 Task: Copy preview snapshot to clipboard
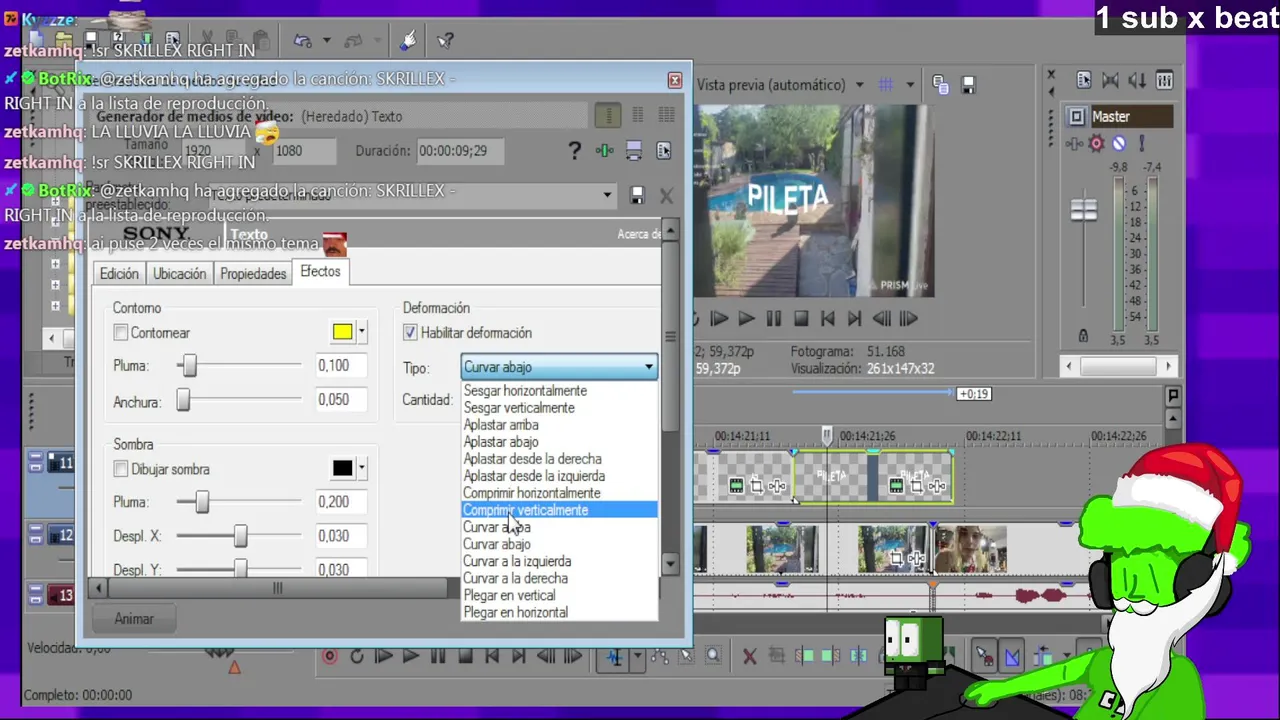pos(940,85)
